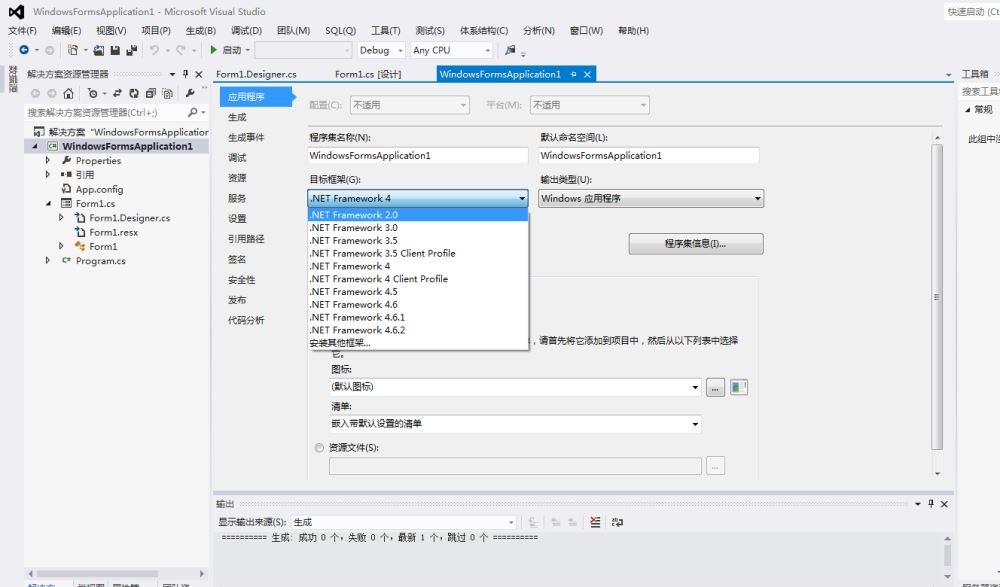This screenshot has height=587, width=1000.
Task: Click the 程序集信息(I)... button
Action: click(x=695, y=244)
